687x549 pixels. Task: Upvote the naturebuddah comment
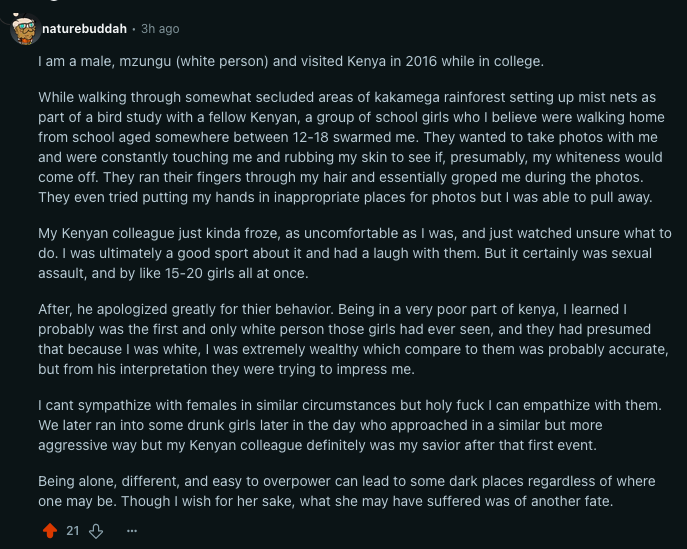(x=50, y=531)
